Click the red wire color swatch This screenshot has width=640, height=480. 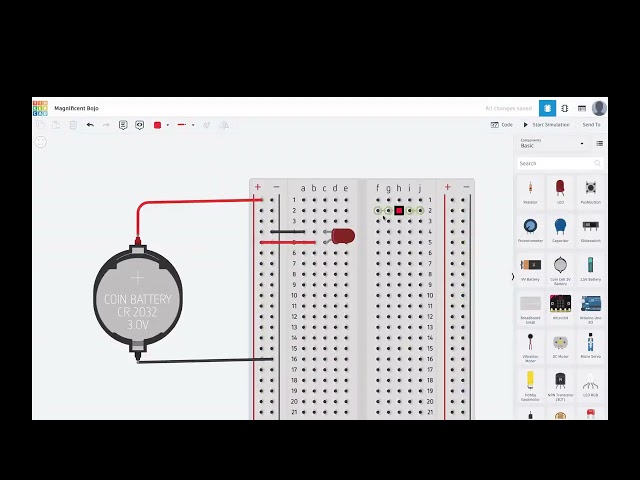click(x=158, y=125)
